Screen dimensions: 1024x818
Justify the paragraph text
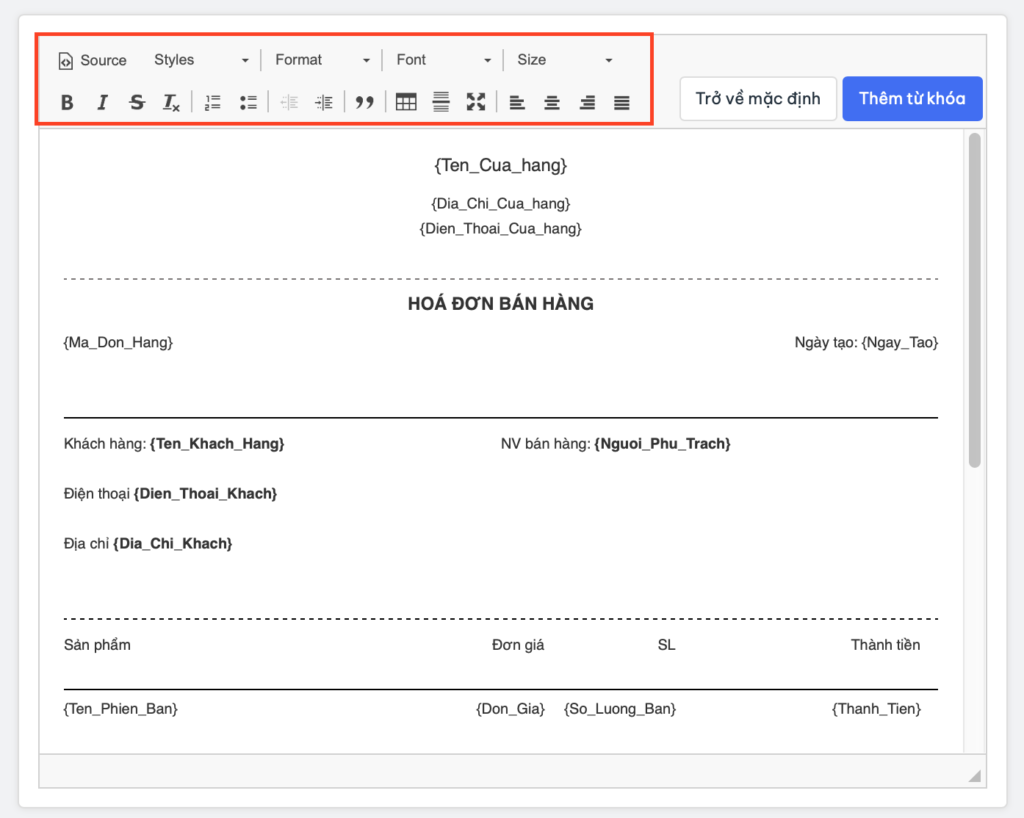click(x=622, y=102)
